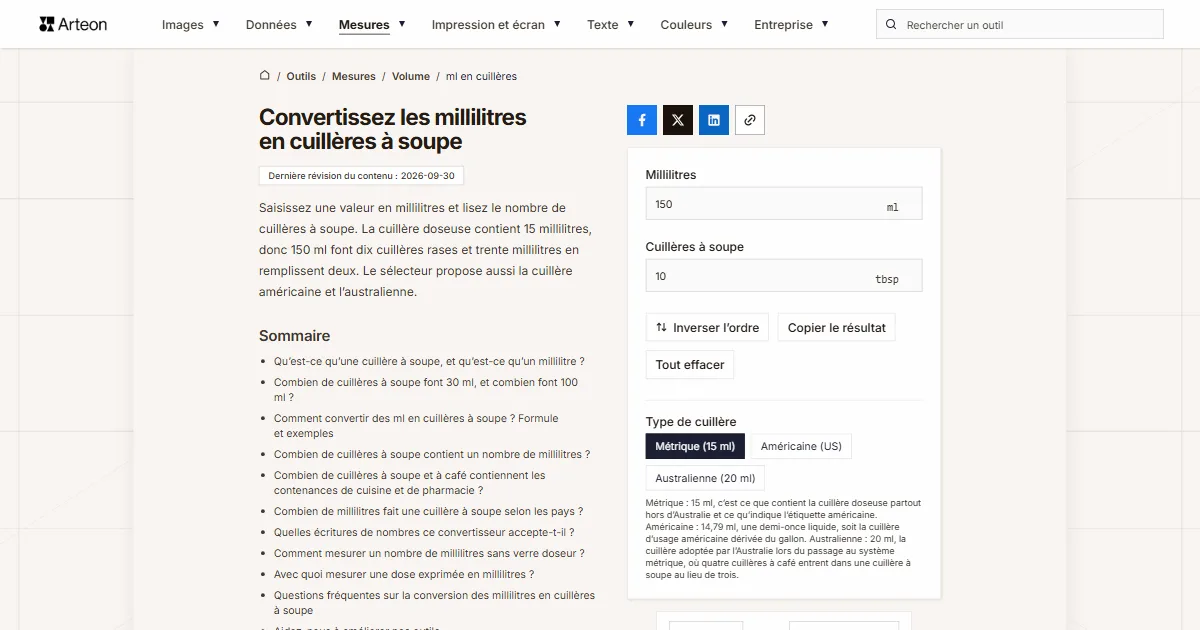Open 'Quelles écritures de nombres' link

424,532
